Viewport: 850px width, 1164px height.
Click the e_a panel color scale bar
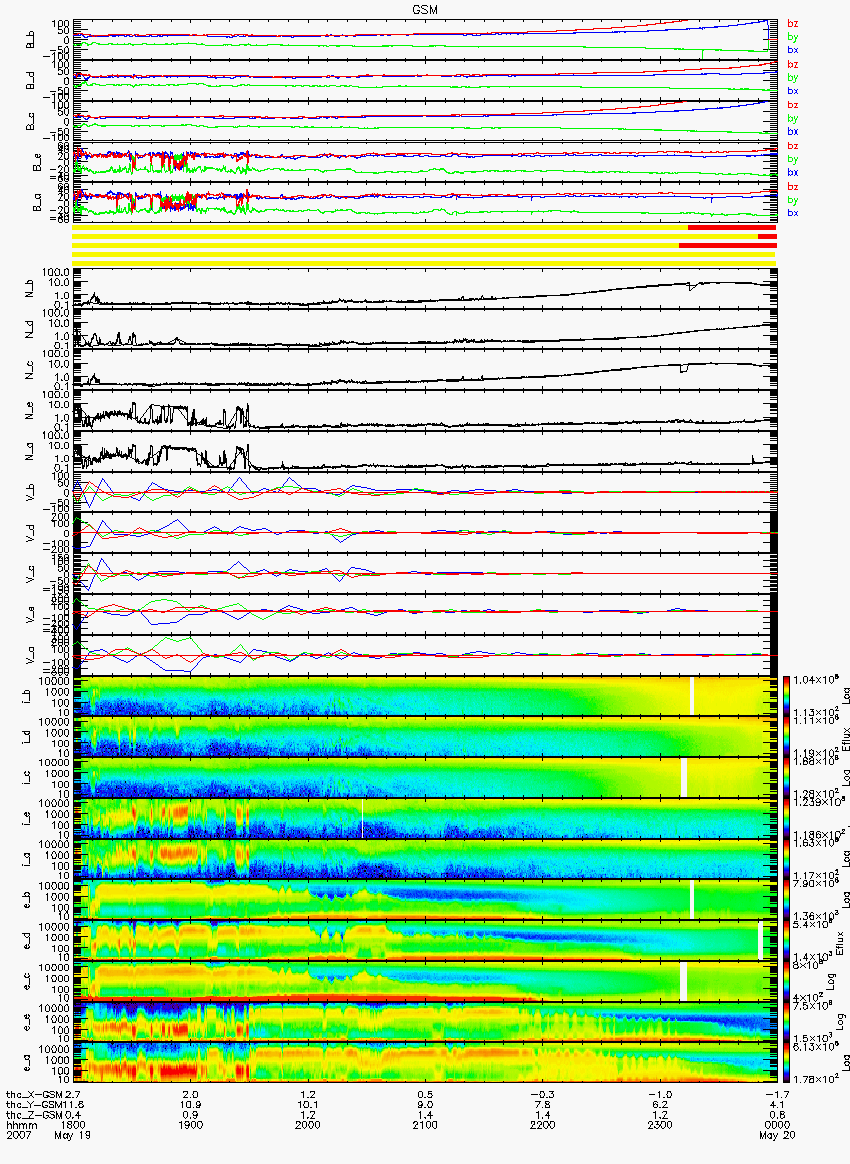787,1063
